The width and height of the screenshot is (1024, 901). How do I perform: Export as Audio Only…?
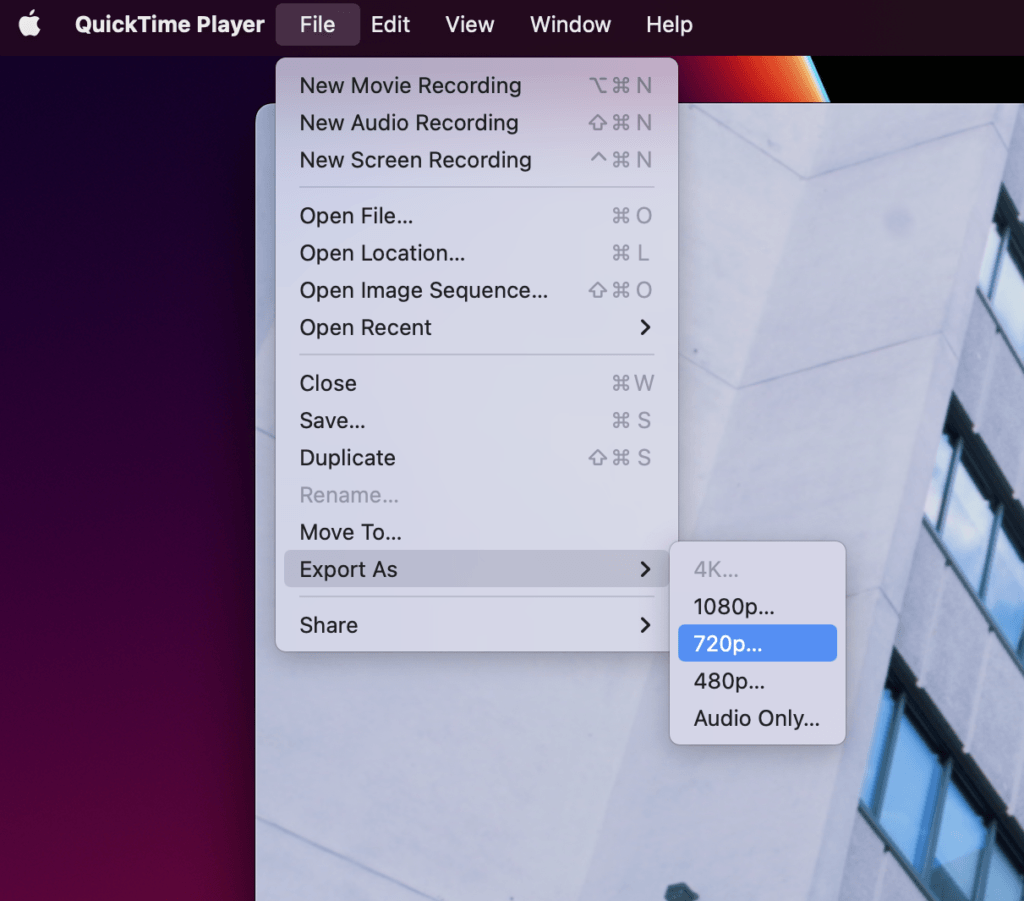(x=757, y=718)
